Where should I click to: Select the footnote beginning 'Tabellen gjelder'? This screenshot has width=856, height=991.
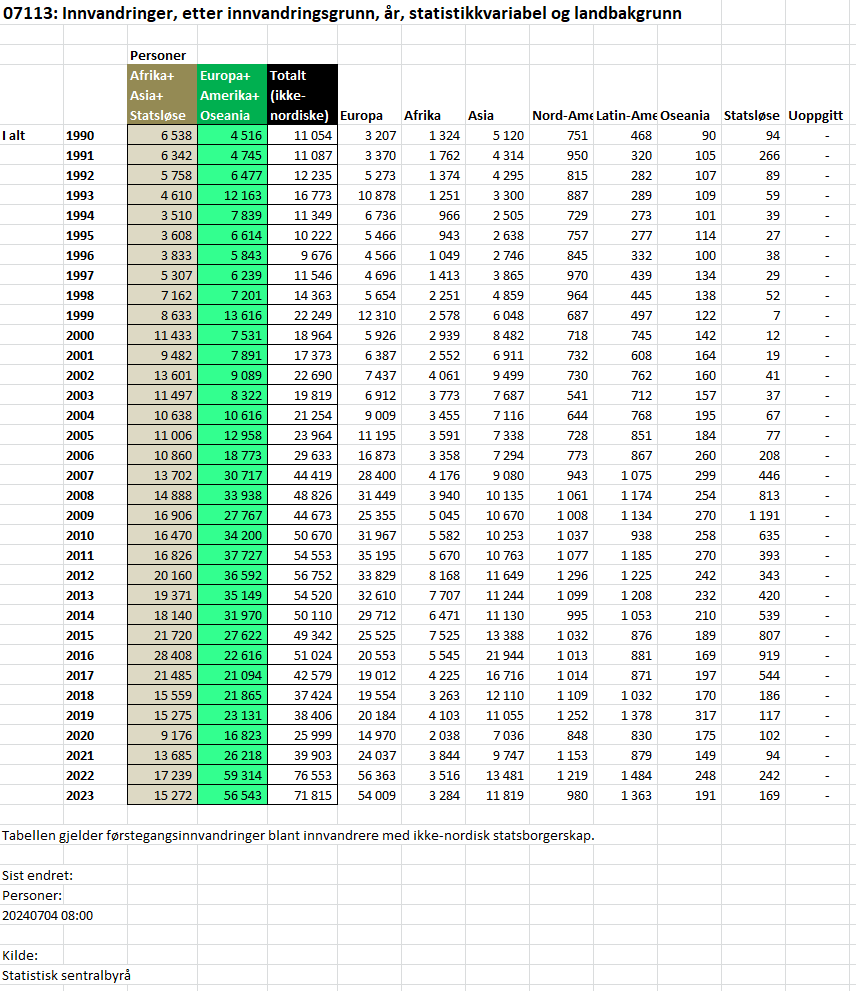pos(298,836)
